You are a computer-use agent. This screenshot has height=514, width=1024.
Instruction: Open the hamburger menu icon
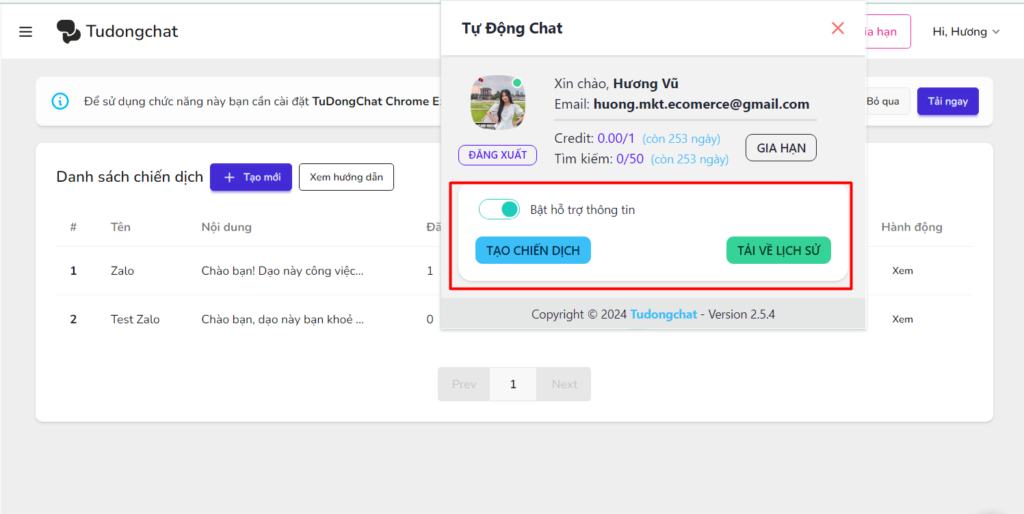point(25,32)
